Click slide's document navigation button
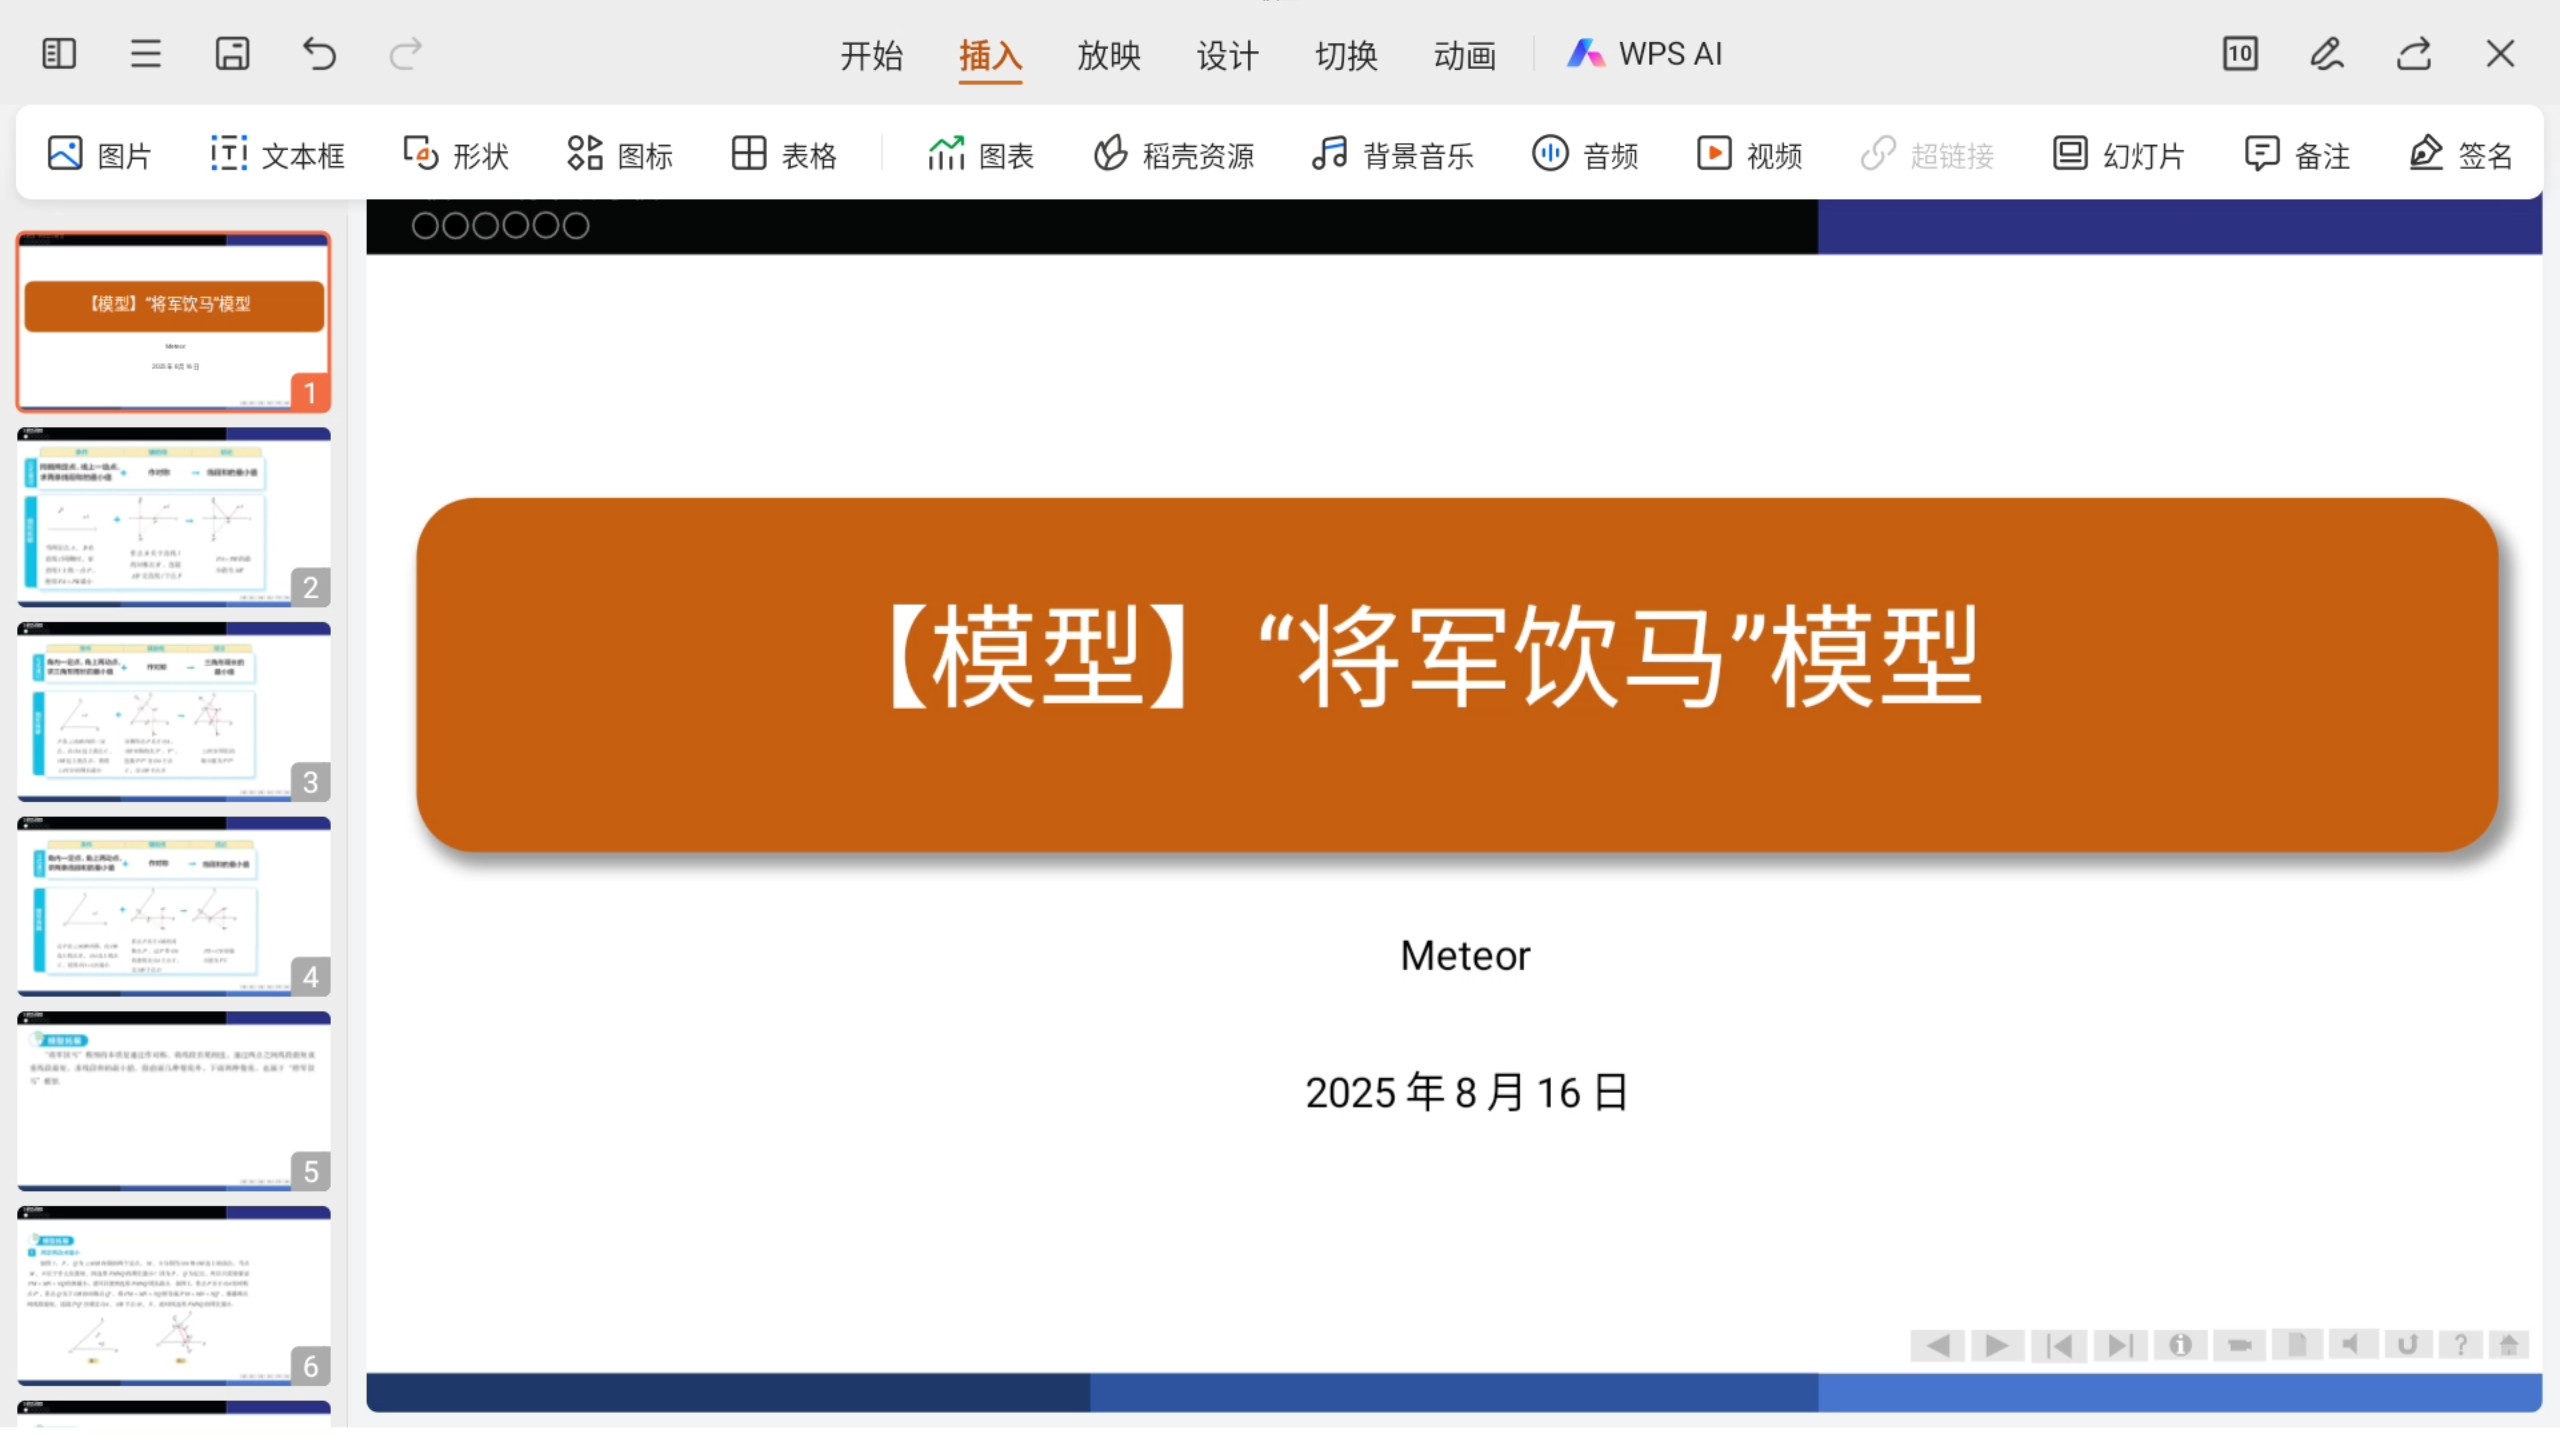Screen dimensions: 2560x1440 pyautogui.click(x=2297, y=1345)
